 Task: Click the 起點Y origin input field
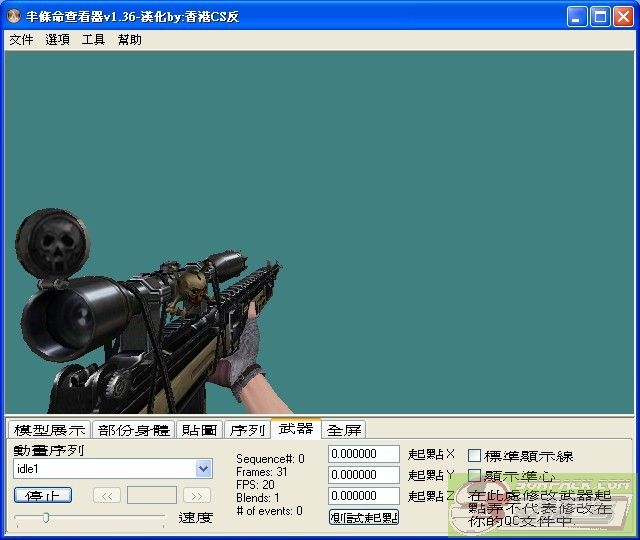tap(364, 475)
